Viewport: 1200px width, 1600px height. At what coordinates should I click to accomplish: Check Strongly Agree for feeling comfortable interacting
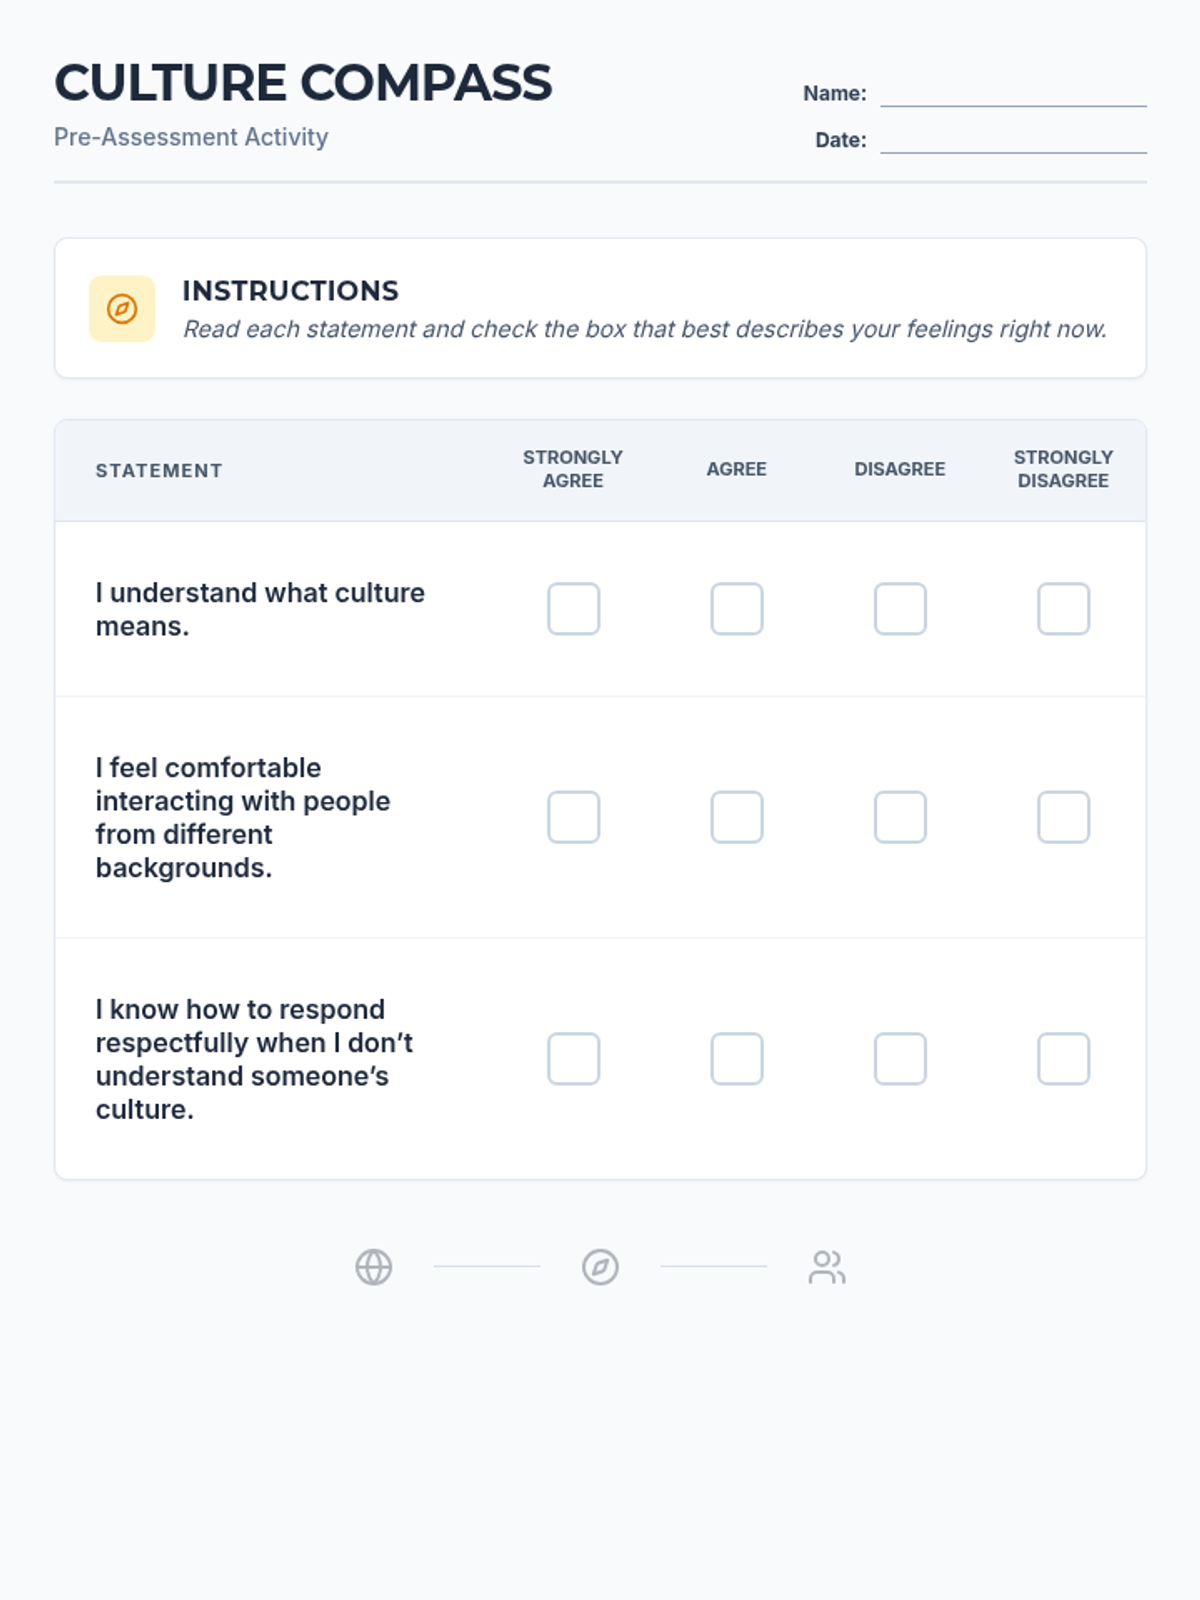[x=574, y=817]
